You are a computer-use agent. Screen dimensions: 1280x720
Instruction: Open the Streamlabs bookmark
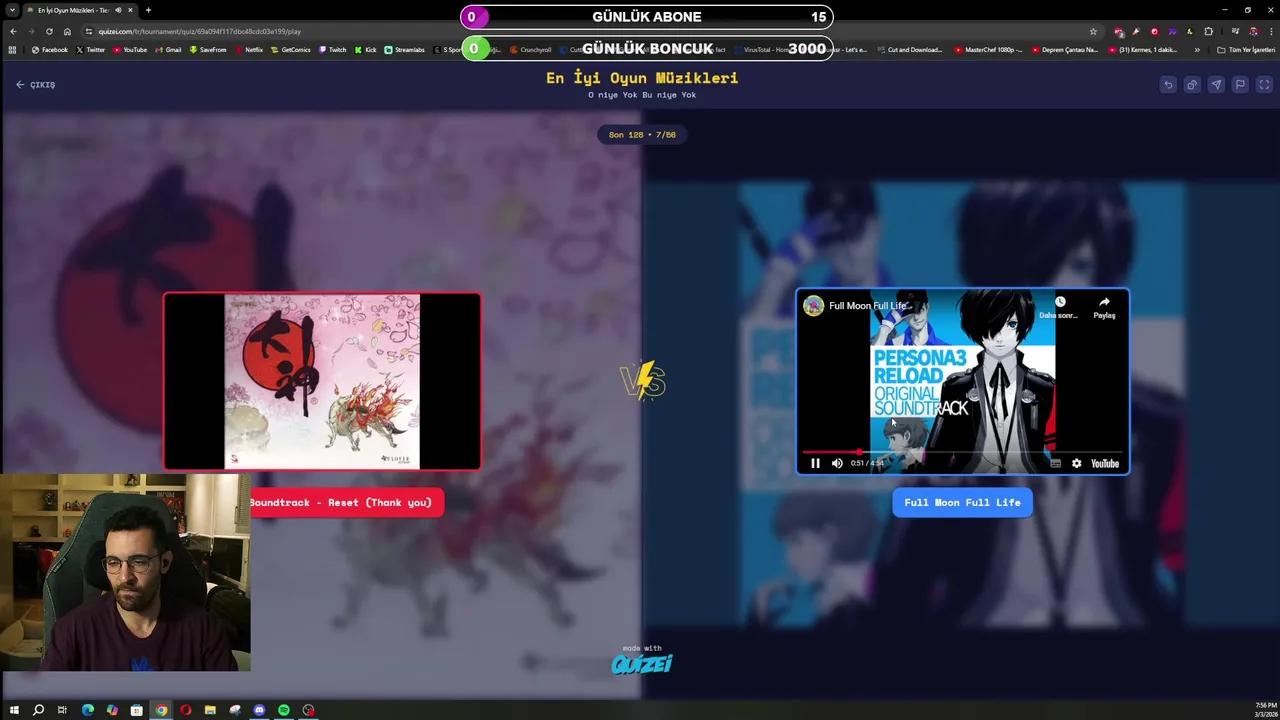(x=405, y=50)
